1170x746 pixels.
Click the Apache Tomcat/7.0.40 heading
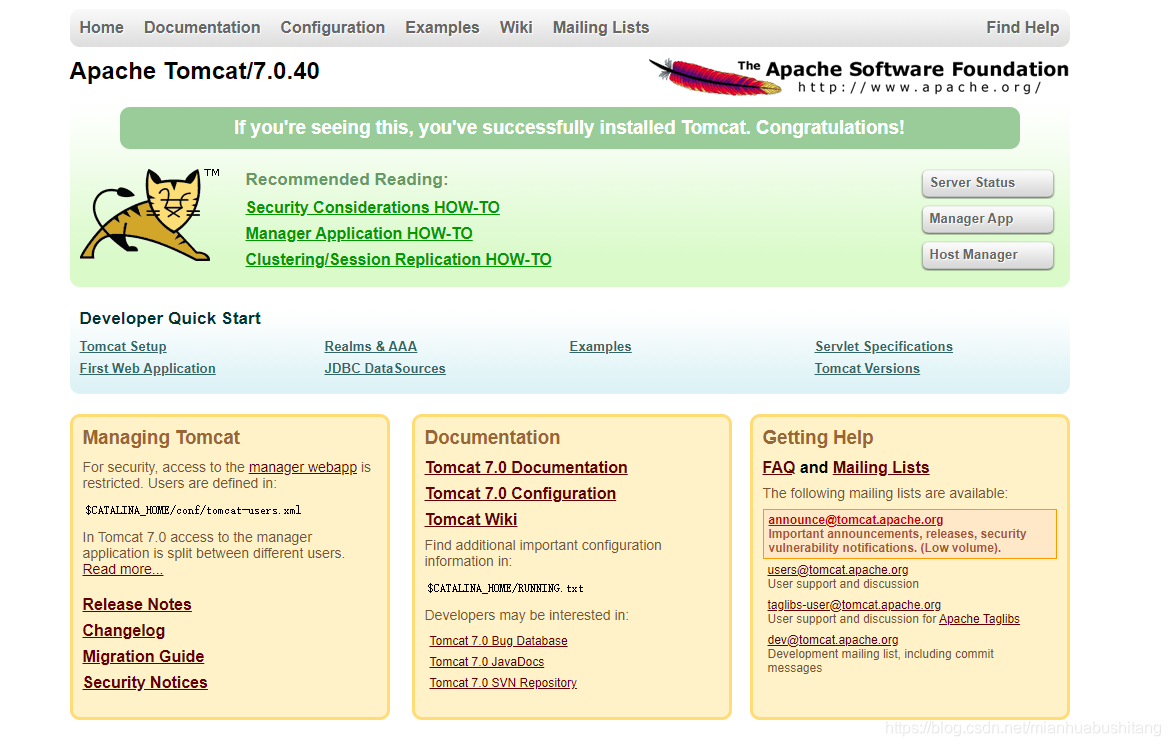tap(195, 71)
